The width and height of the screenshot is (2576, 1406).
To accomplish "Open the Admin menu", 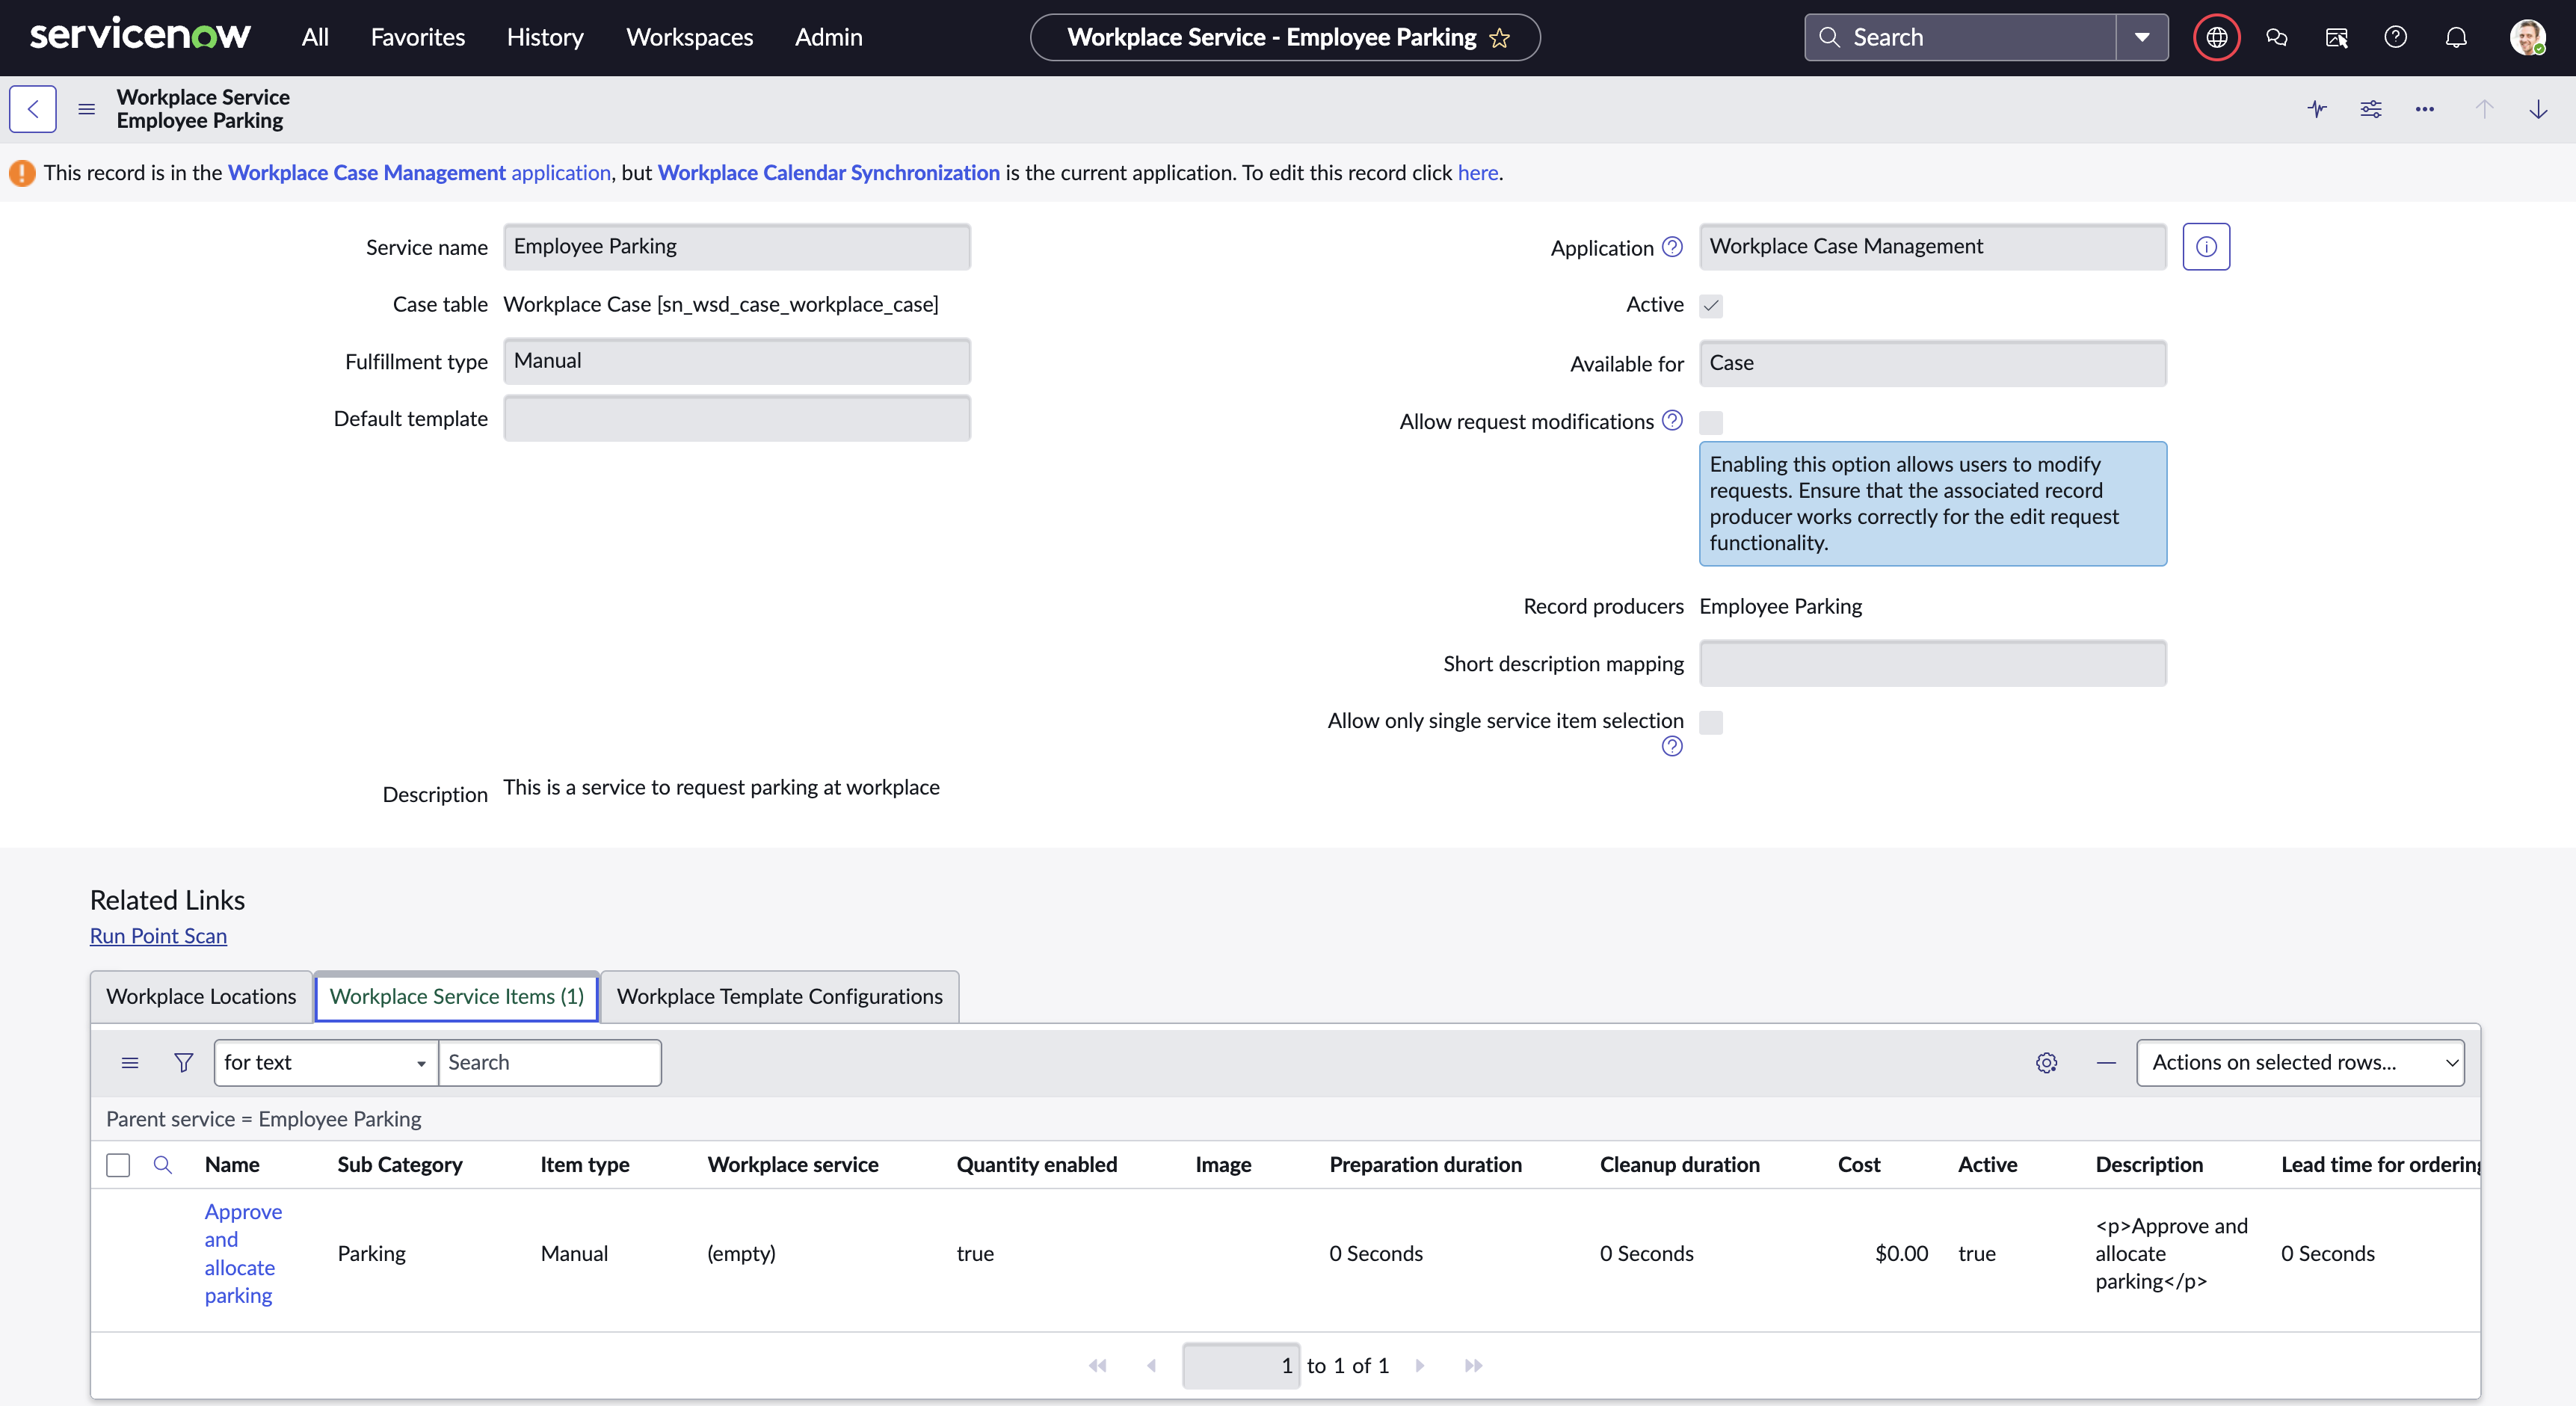I will click(828, 38).
